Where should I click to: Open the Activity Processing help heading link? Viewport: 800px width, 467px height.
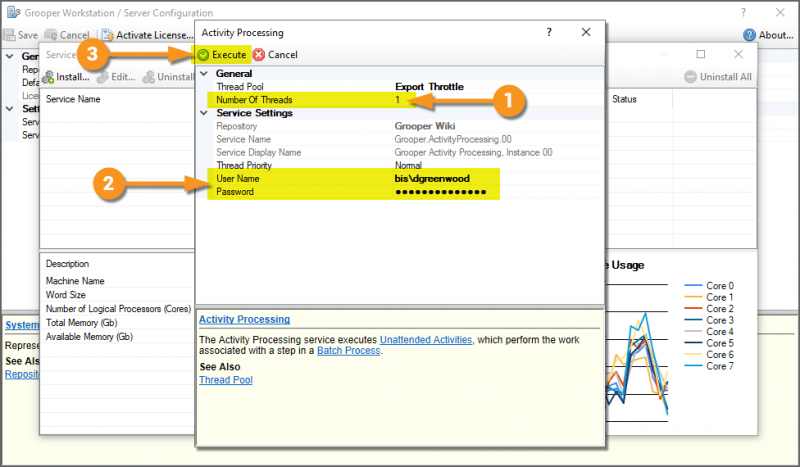click(x=244, y=319)
